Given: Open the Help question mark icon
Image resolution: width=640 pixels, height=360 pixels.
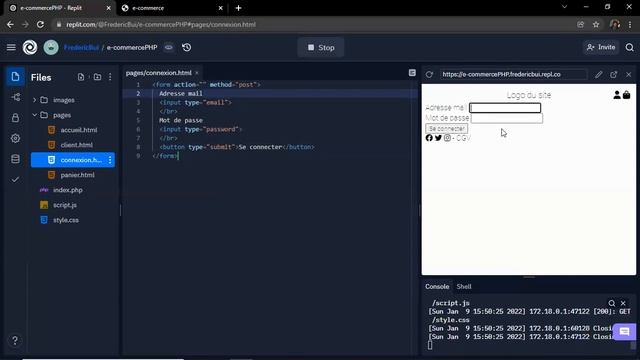Looking at the screenshot, I should tap(15, 340).
